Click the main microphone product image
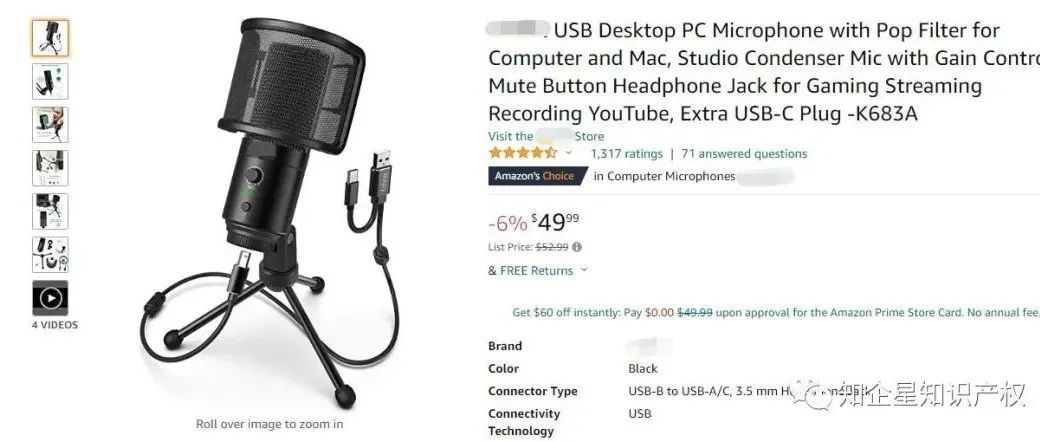The image size is (1040, 442). coord(270,212)
